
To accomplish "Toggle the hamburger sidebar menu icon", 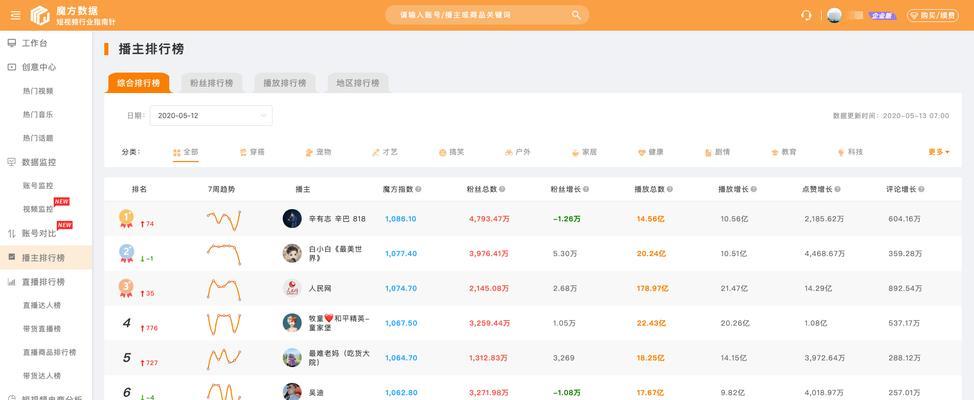I will [x=16, y=16].
